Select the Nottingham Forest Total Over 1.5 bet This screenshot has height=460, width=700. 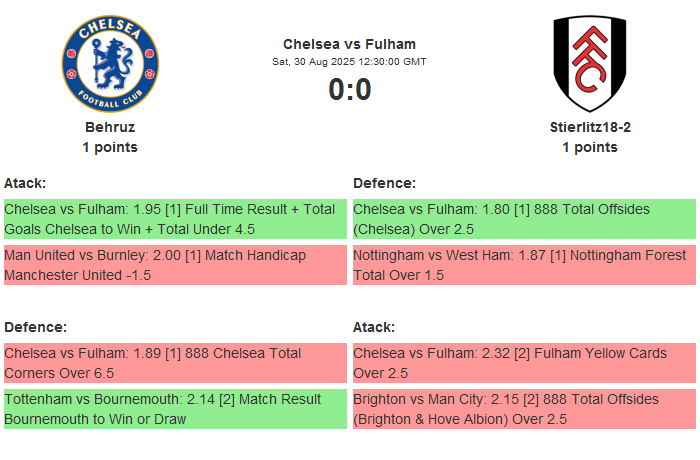[x=524, y=265]
